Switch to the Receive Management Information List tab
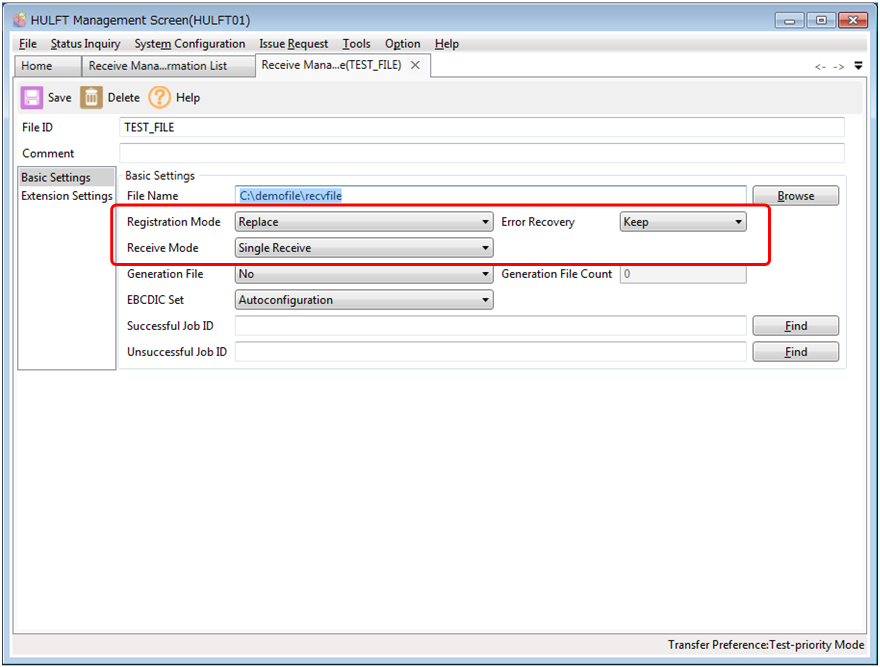880x667 pixels. 158,66
